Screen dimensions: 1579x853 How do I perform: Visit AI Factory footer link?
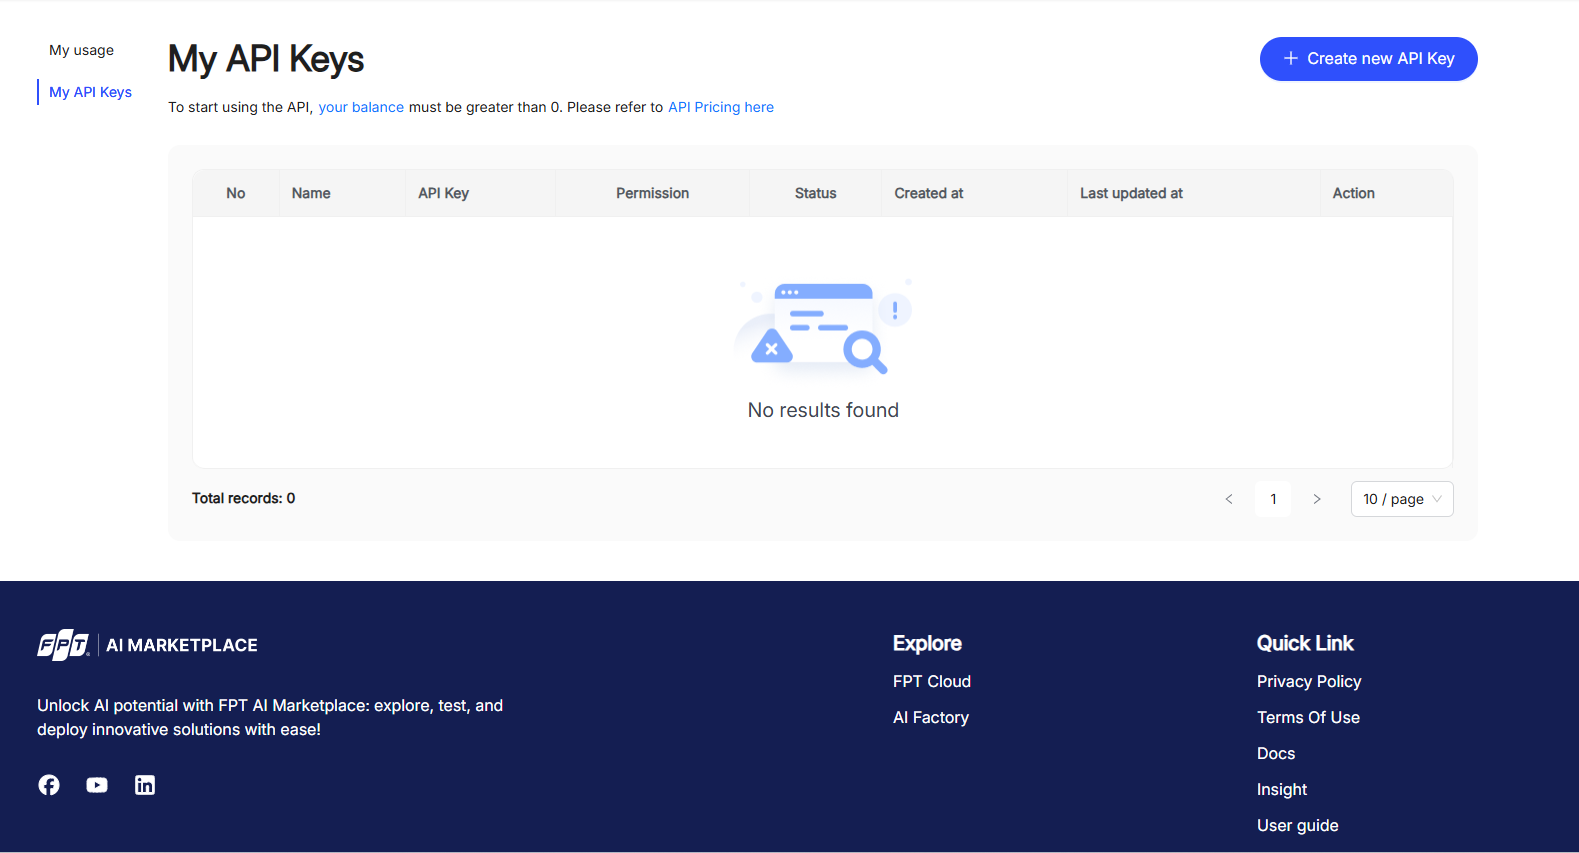[x=930, y=717]
